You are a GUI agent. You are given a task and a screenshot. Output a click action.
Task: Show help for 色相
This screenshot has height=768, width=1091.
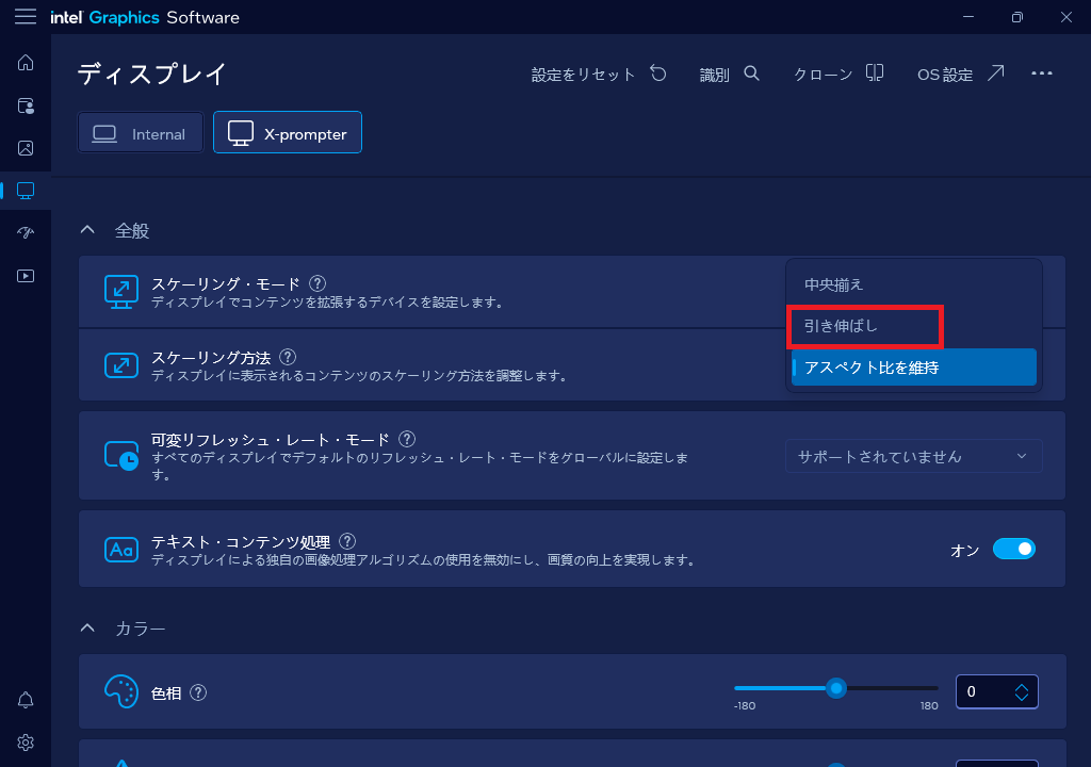[198, 693]
